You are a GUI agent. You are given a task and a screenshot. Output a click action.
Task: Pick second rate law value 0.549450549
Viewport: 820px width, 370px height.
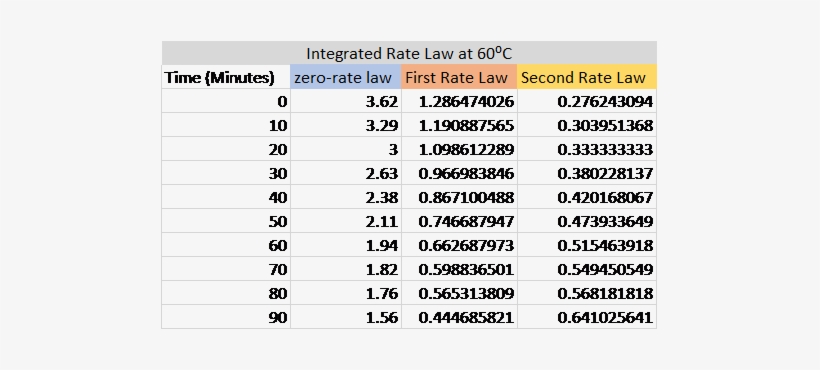tap(587, 270)
